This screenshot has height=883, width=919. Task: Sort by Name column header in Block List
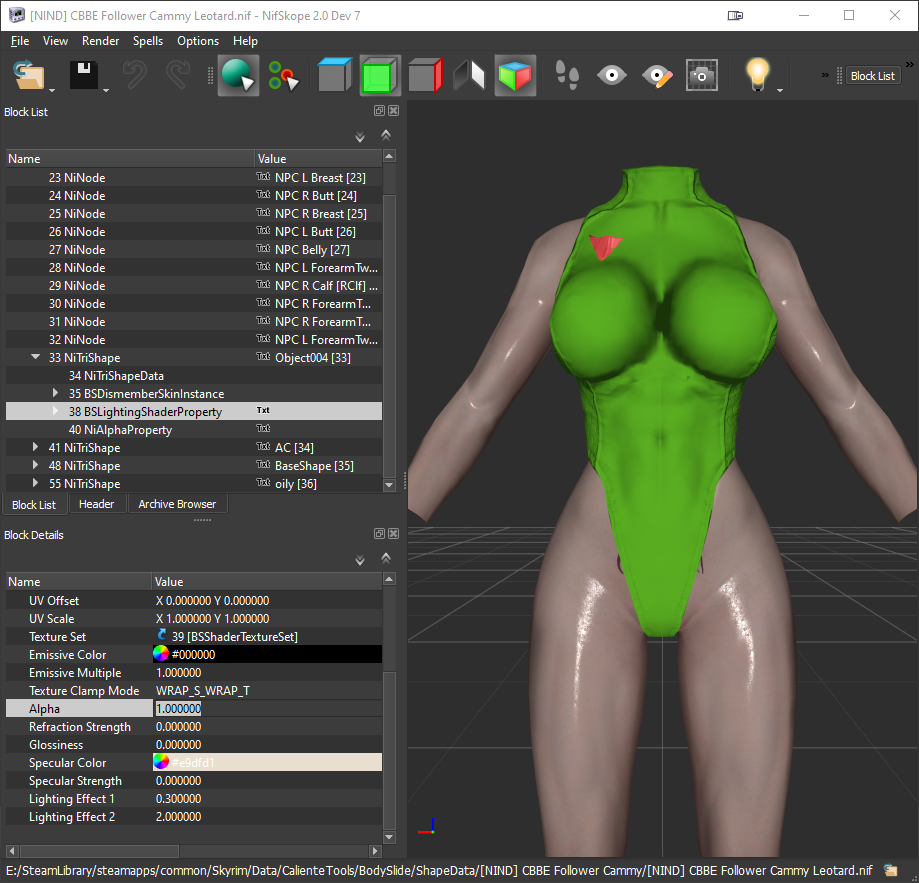click(130, 159)
